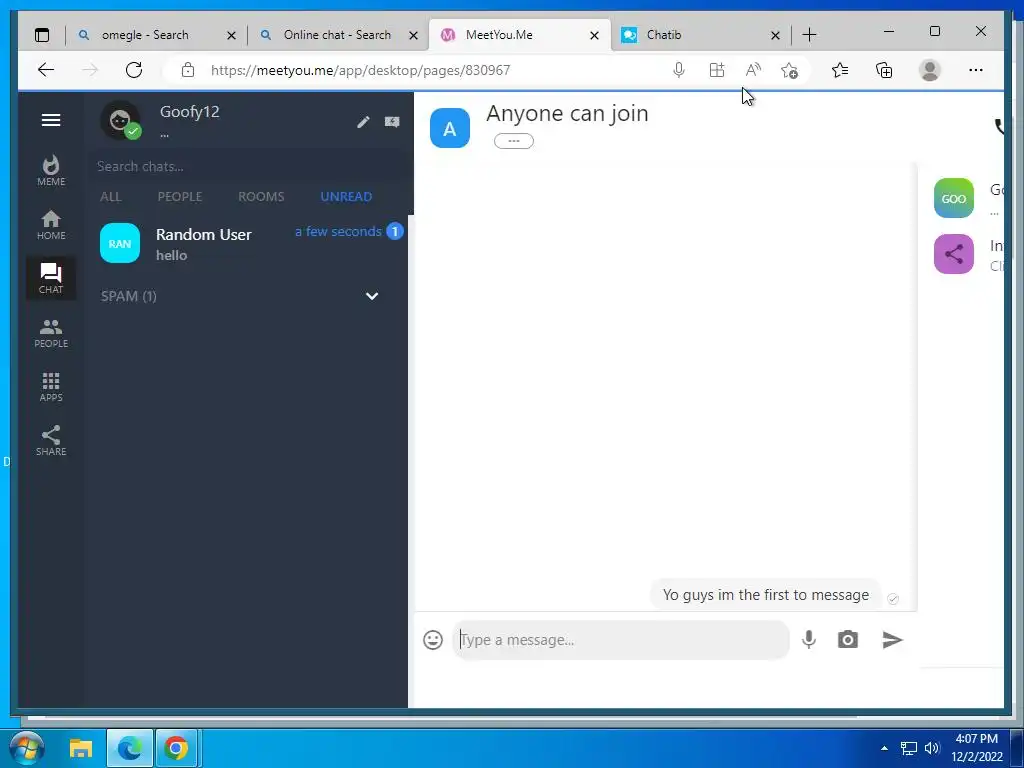The height and width of the screenshot is (768, 1024).
Task: Click the room avatar letter A
Action: [450, 129]
